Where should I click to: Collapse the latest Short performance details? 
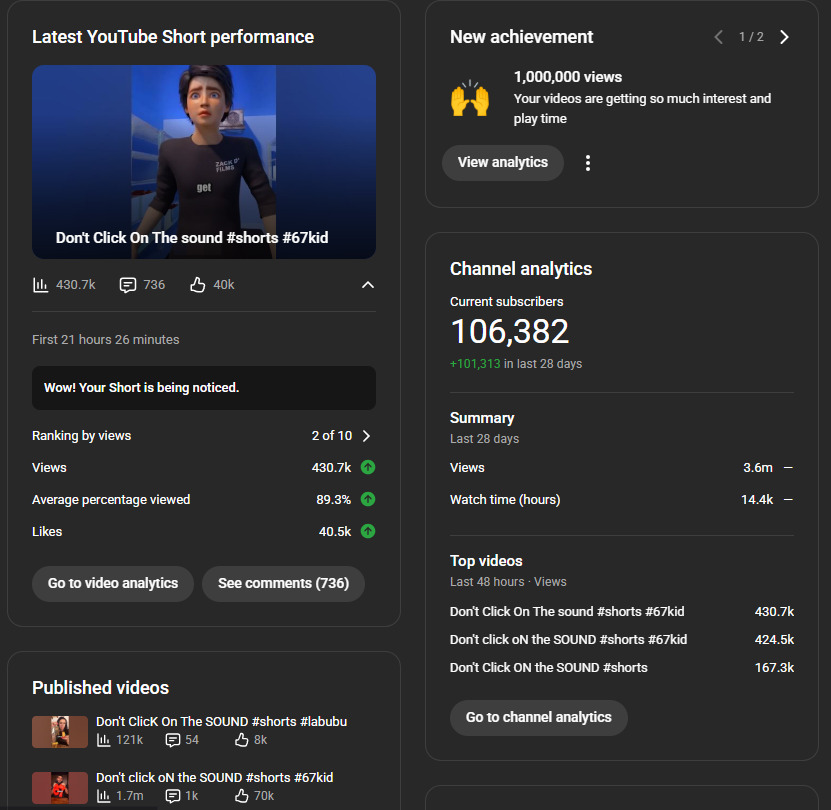pyautogui.click(x=368, y=285)
